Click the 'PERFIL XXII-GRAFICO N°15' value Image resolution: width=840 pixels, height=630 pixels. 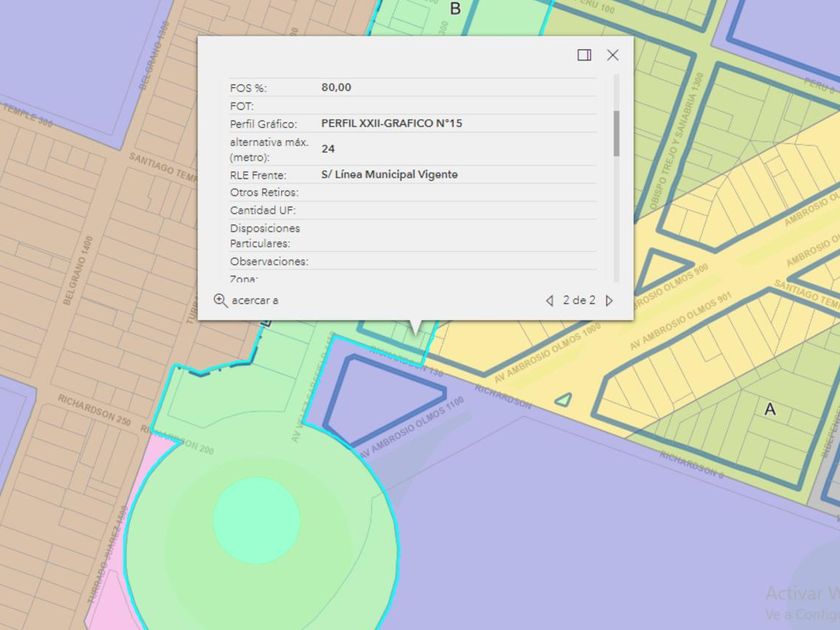[391, 124]
